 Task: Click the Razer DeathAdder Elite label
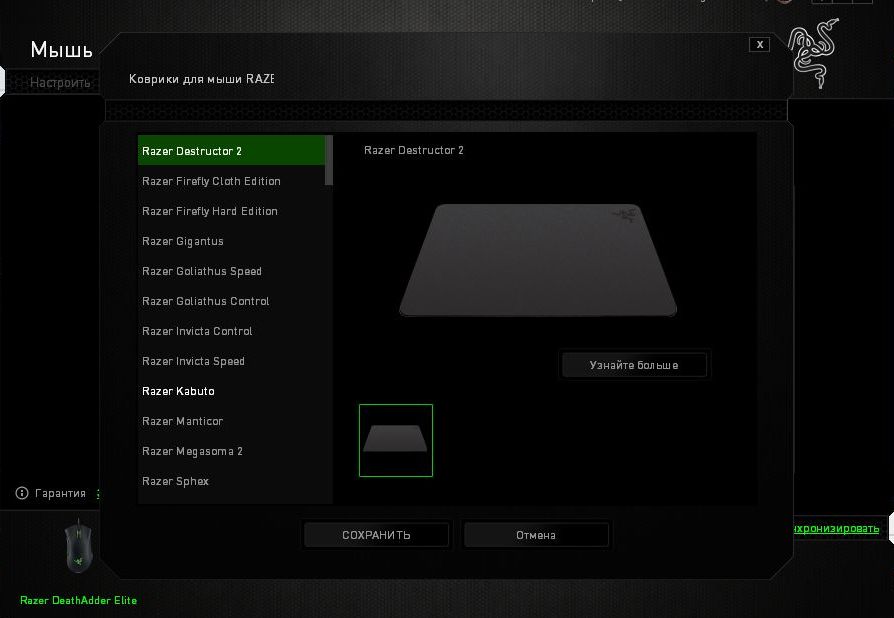pos(78,600)
